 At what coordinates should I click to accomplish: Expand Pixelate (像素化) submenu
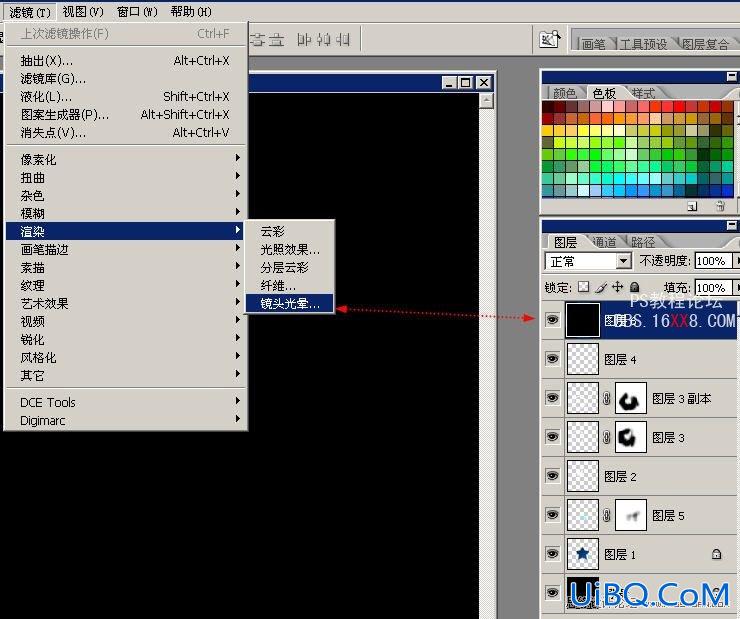126,159
